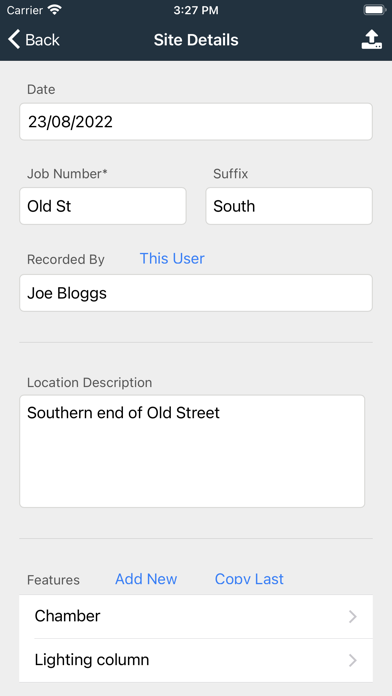Tap the back chevron arrow
This screenshot has width=392, height=696.
pyautogui.click(x=14, y=40)
